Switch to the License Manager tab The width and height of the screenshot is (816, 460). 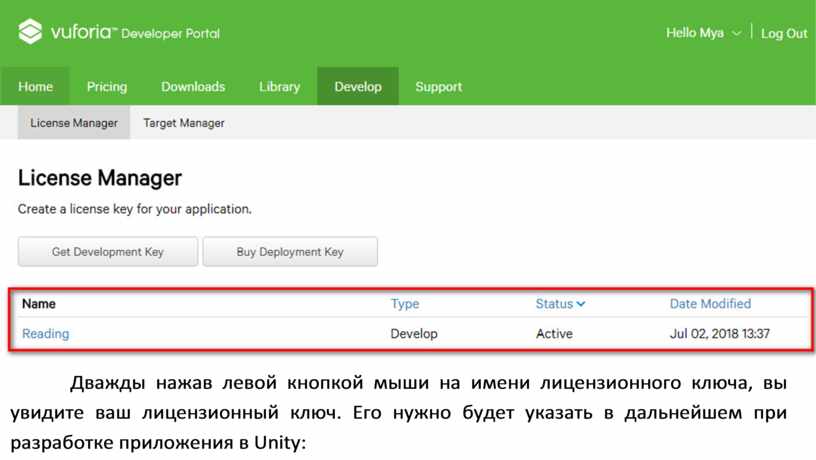tap(74, 123)
